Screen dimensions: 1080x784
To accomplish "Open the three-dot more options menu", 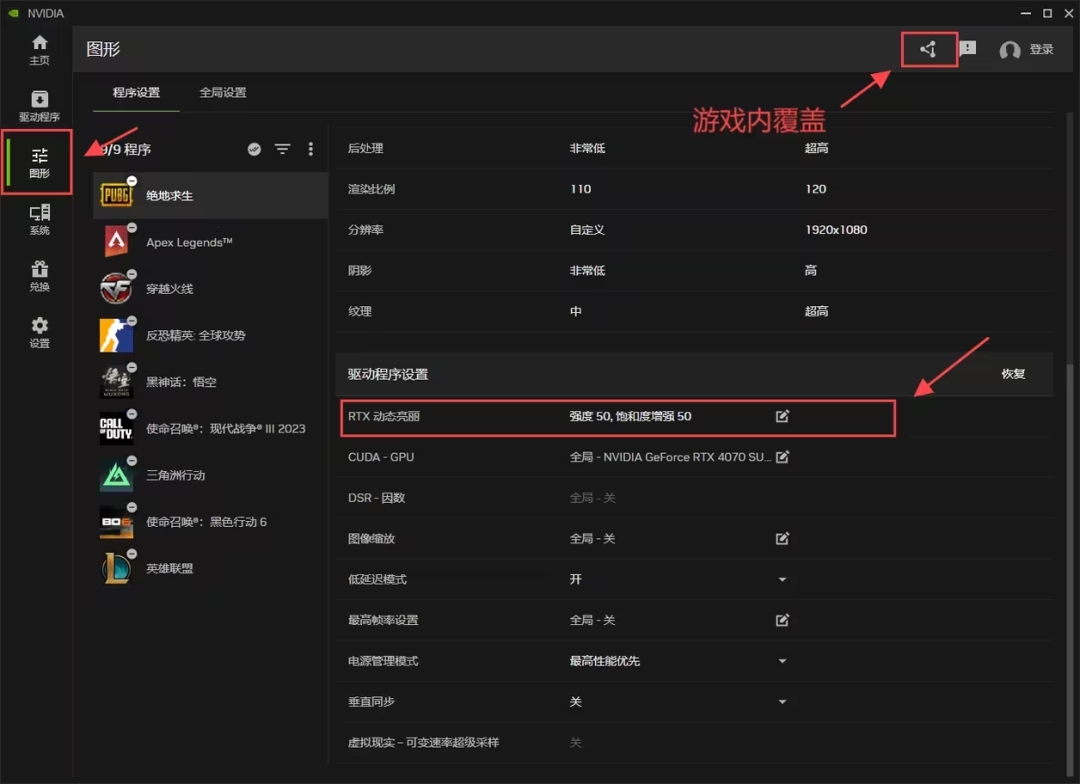I will click(x=311, y=149).
